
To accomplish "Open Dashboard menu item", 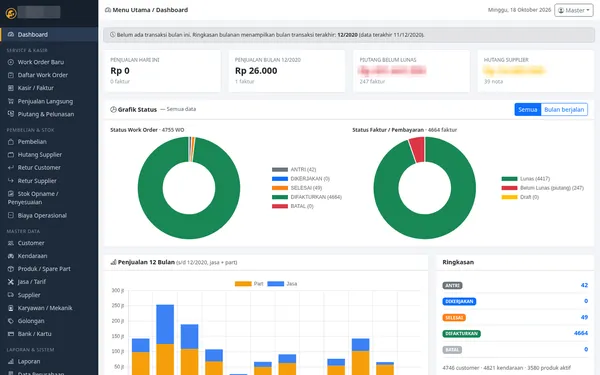I will 49,34.
